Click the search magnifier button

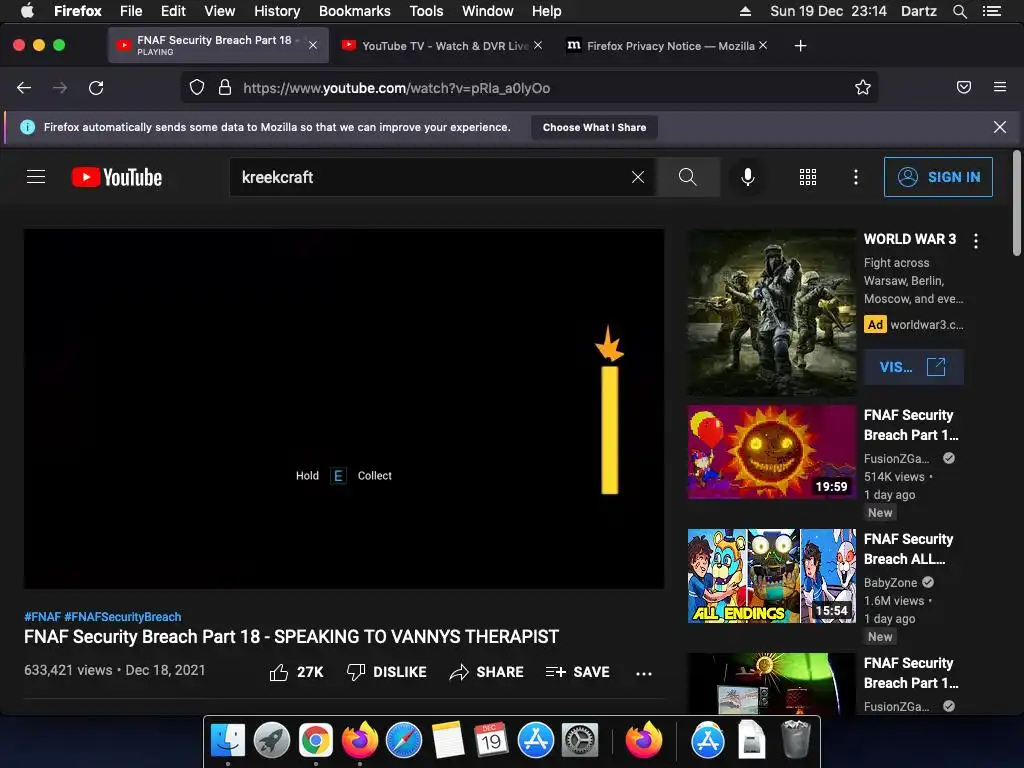point(688,177)
